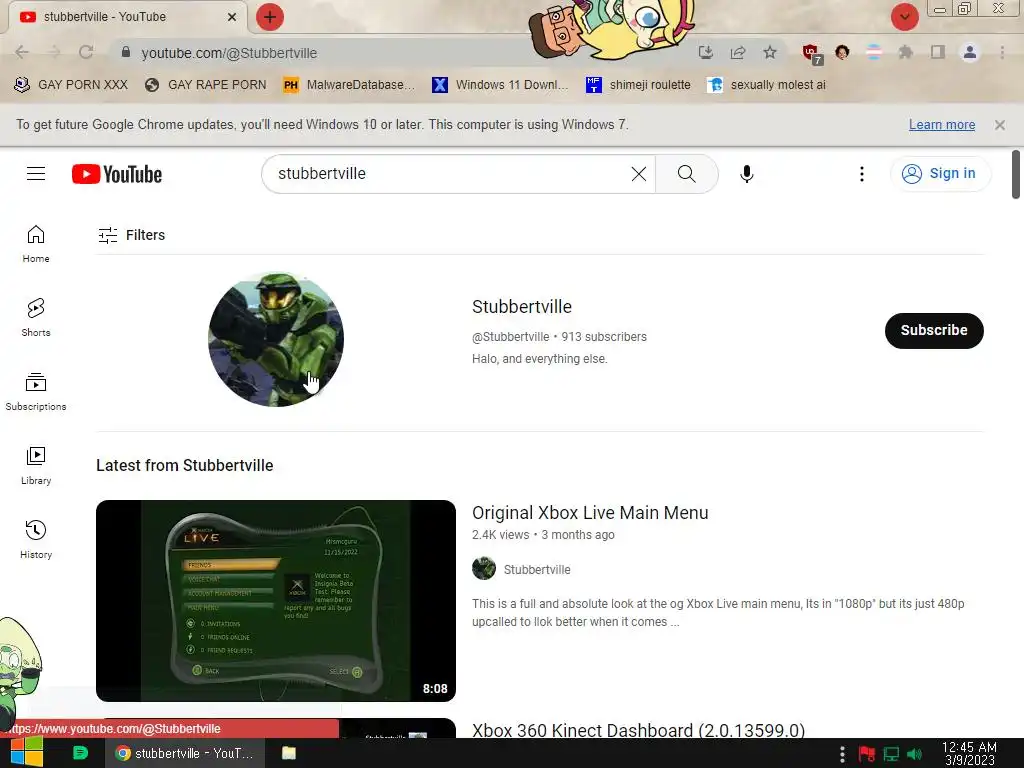Bookmark this tab with the star
This screenshot has width=1024, height=768.
click(770, 52)
